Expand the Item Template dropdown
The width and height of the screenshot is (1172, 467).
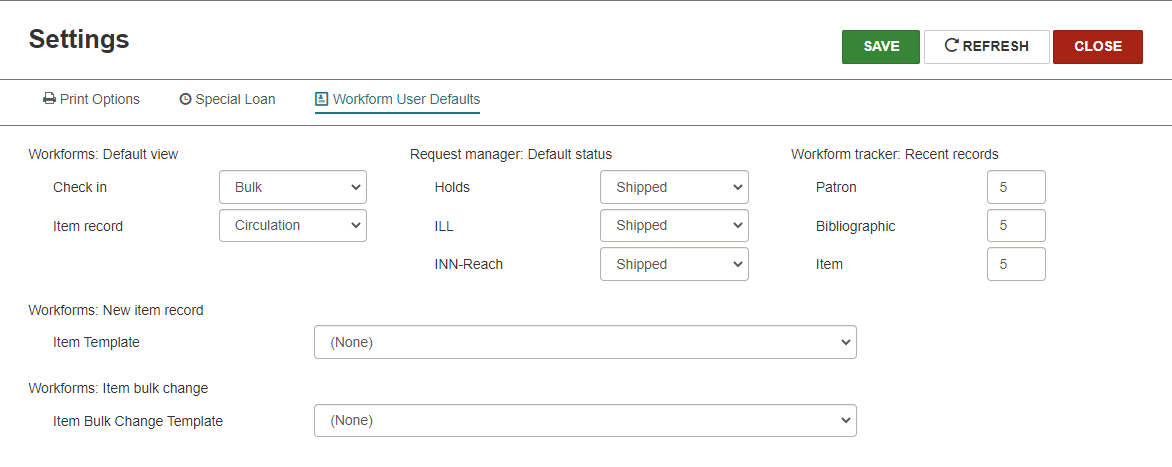(x=585, y=342)
